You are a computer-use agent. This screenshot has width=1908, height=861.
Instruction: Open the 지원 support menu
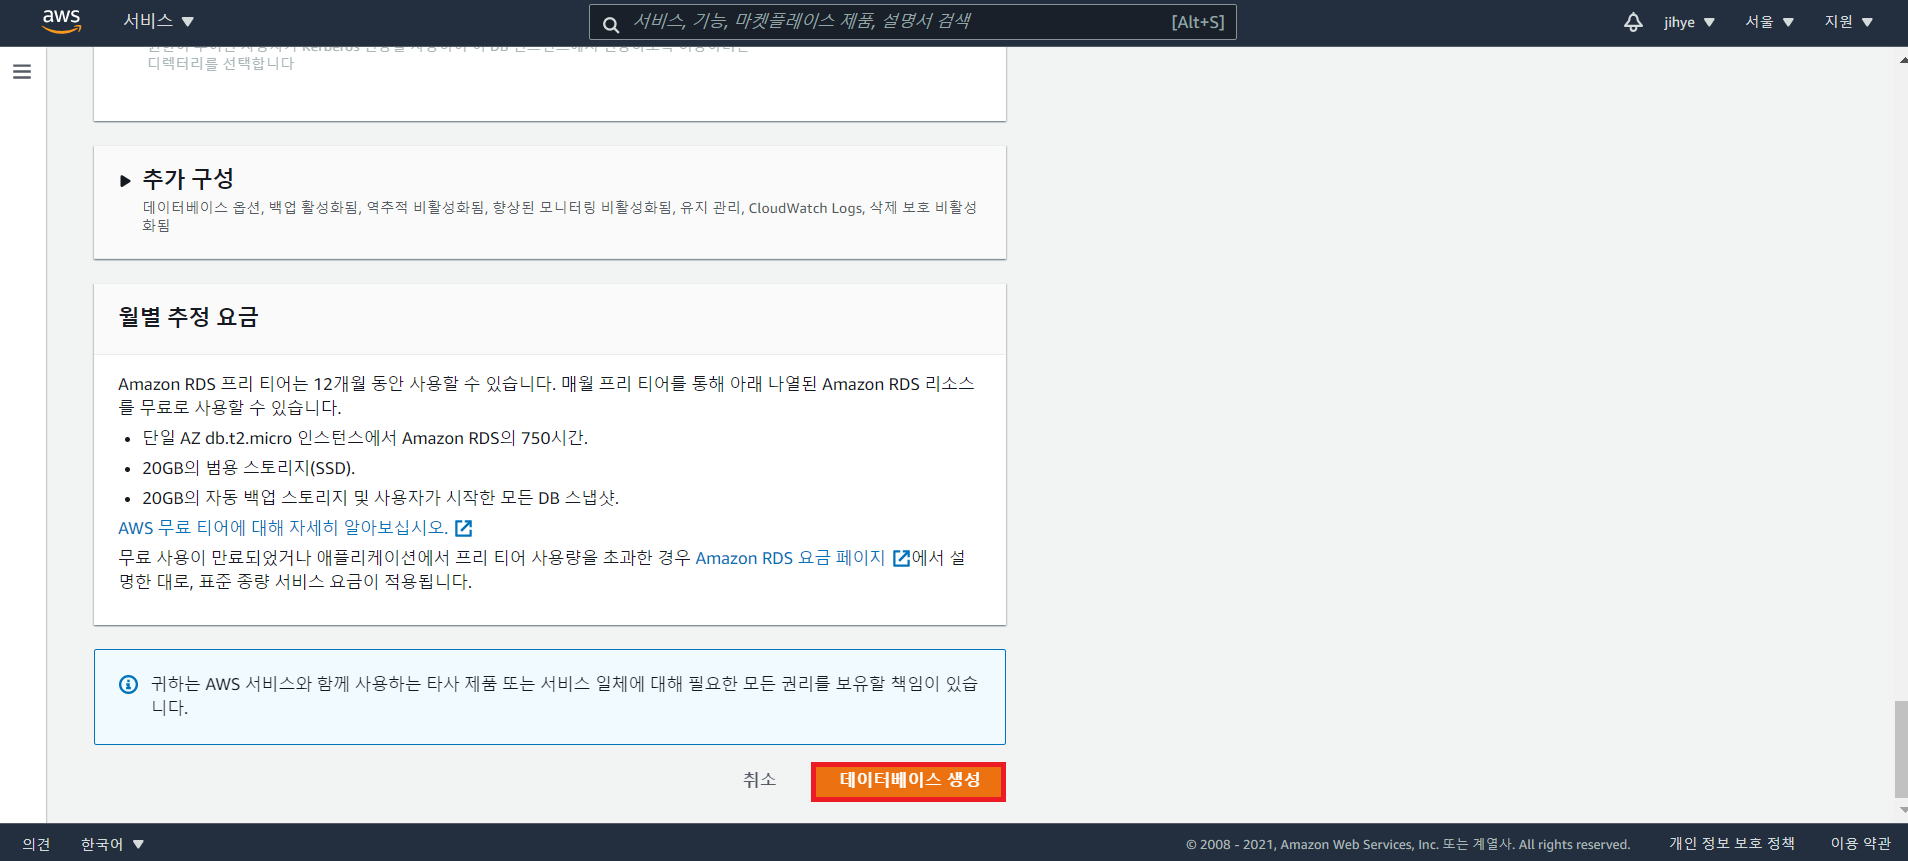pos(1848,22)
